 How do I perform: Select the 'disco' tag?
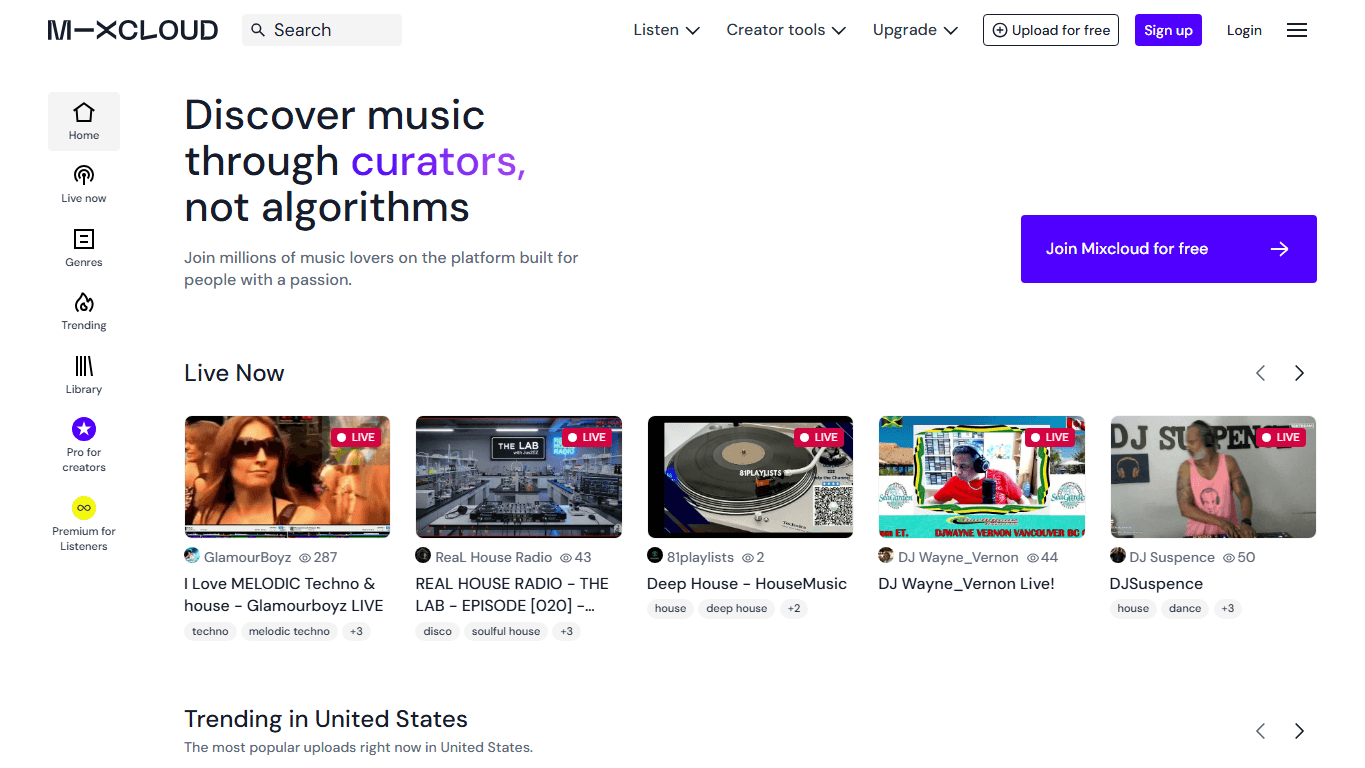coord(437,631)
